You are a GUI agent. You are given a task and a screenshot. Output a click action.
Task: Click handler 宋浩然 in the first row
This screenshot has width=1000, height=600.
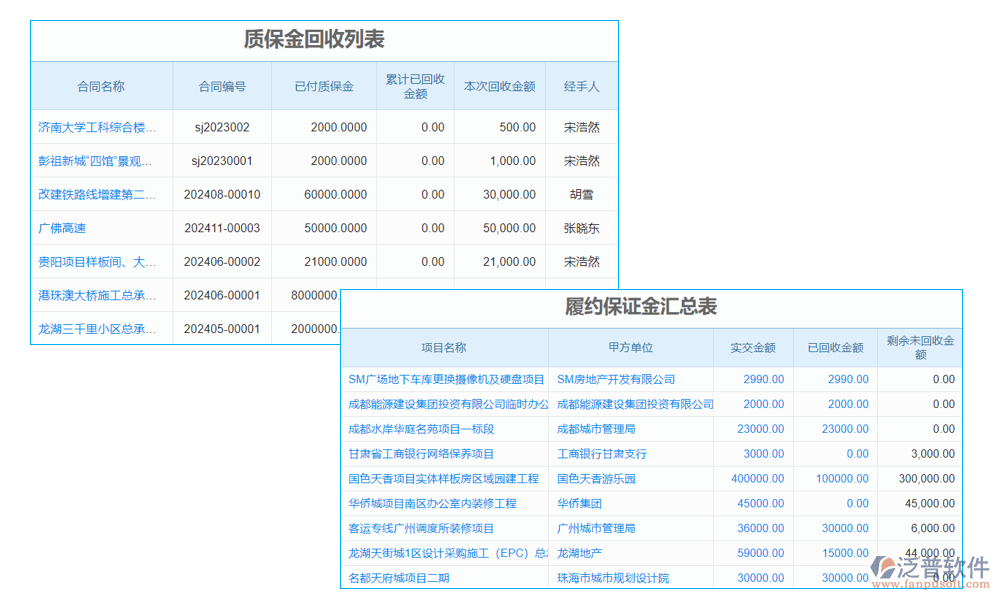click(x=580, y=127)
